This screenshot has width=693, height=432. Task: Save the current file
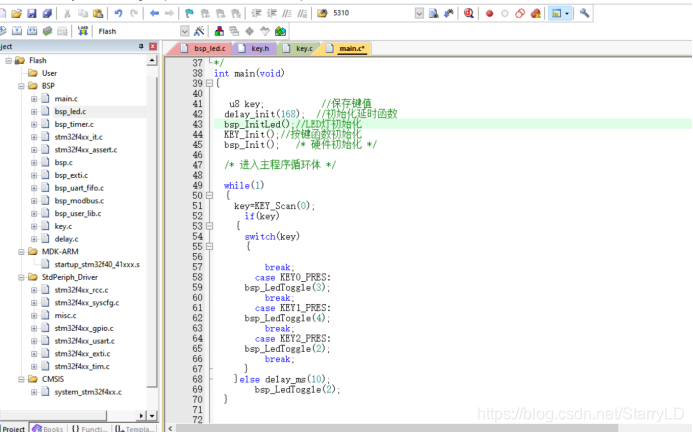(x=32, y=13)
